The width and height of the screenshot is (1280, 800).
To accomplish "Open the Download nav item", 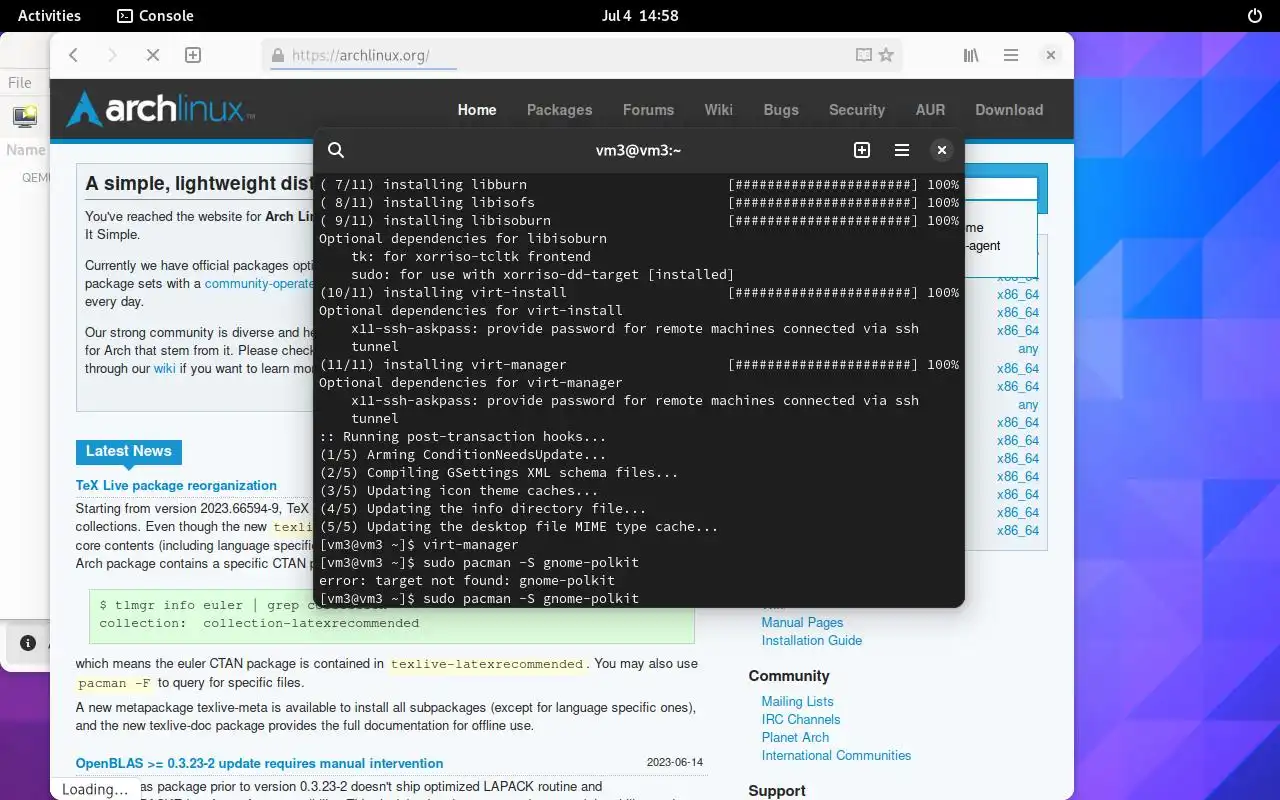I will (x=1009, y=110).
